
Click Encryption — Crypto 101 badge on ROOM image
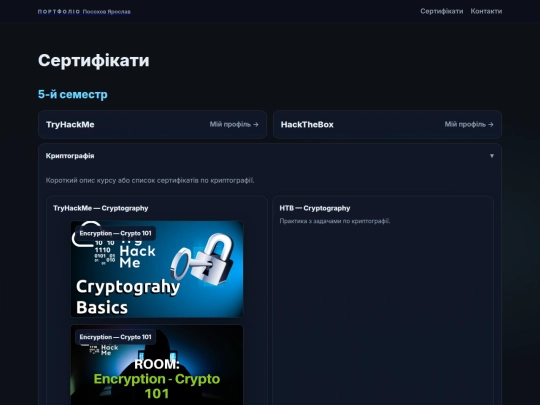[115, 337]
